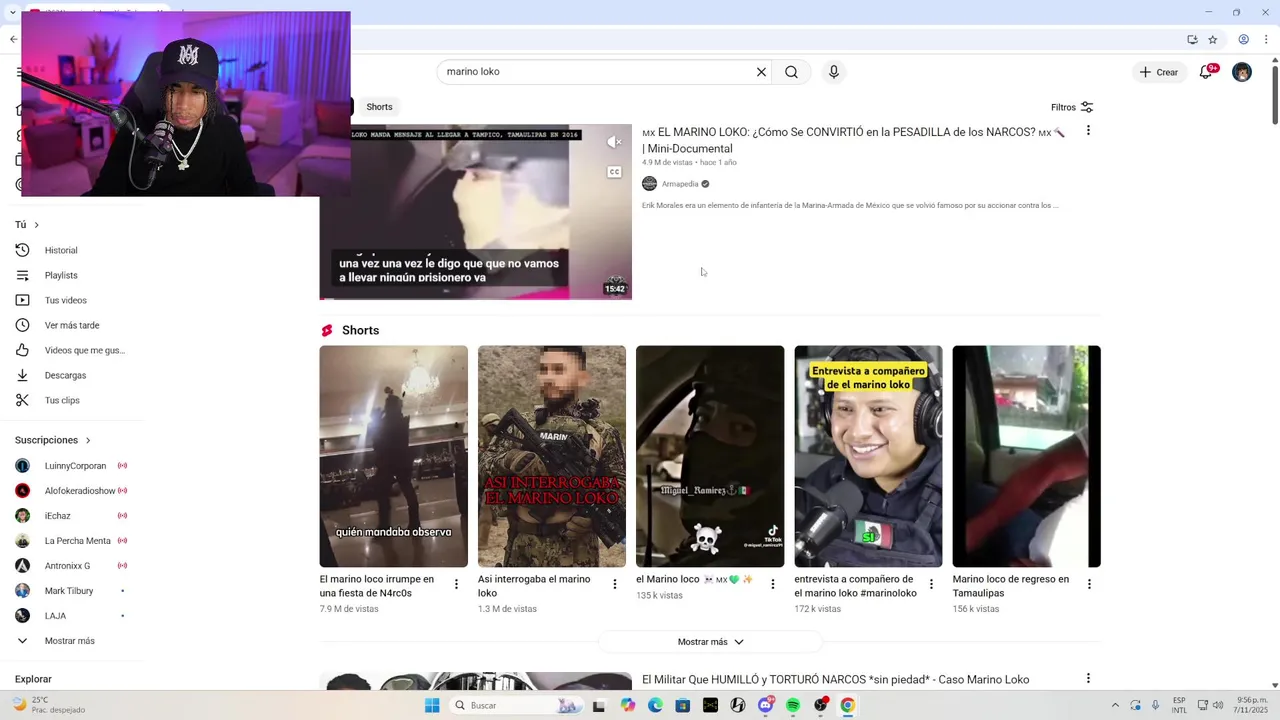Screen dimensions: 1280x720
Task: Click the page vertical scrollbar
Action: coord(1274,95)
